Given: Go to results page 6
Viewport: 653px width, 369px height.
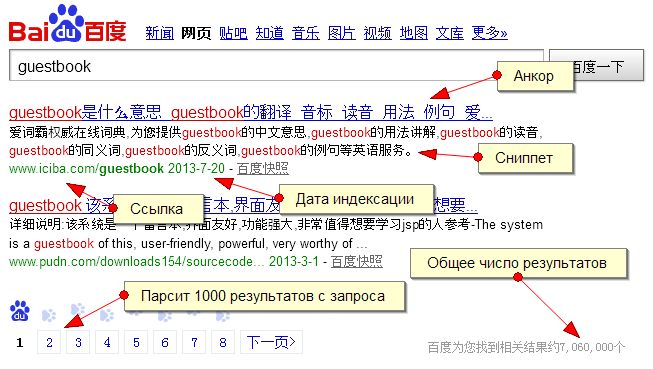Looking at the screenshot, I should (165, 342).
